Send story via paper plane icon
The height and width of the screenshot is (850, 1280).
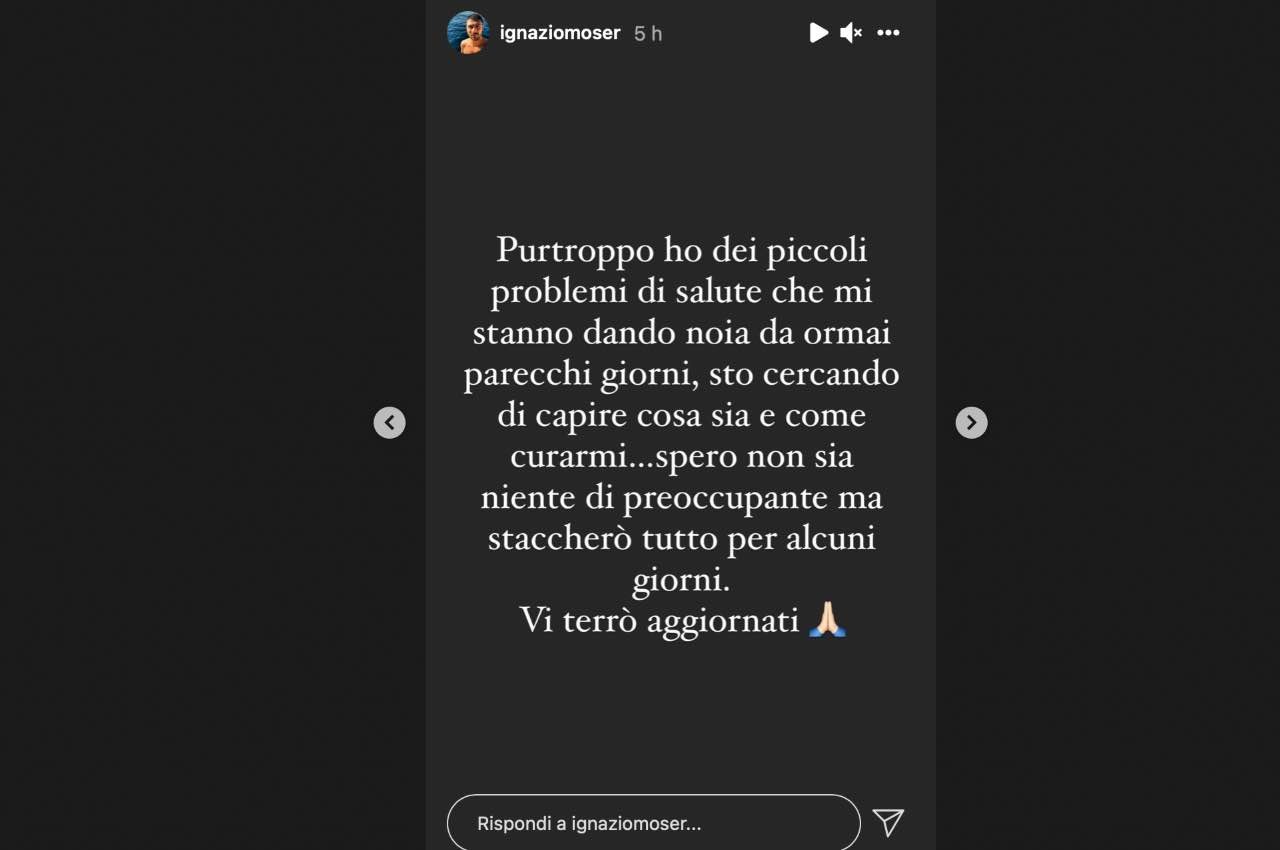pos(888,823)
